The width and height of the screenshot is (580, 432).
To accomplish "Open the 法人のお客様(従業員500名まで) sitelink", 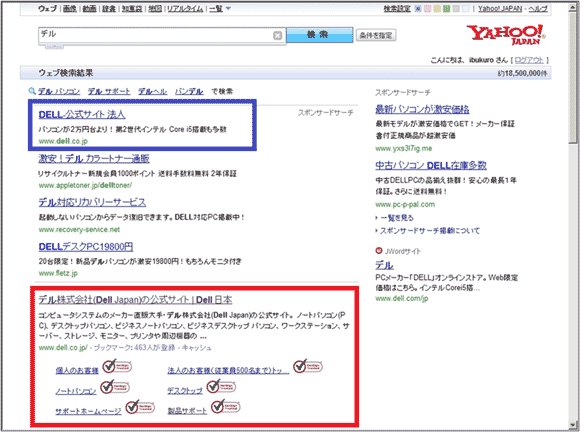I will [x=228, y=370].
